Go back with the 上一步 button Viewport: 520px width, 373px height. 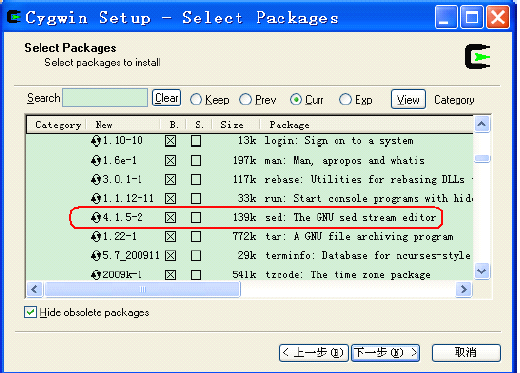[313, 353]
